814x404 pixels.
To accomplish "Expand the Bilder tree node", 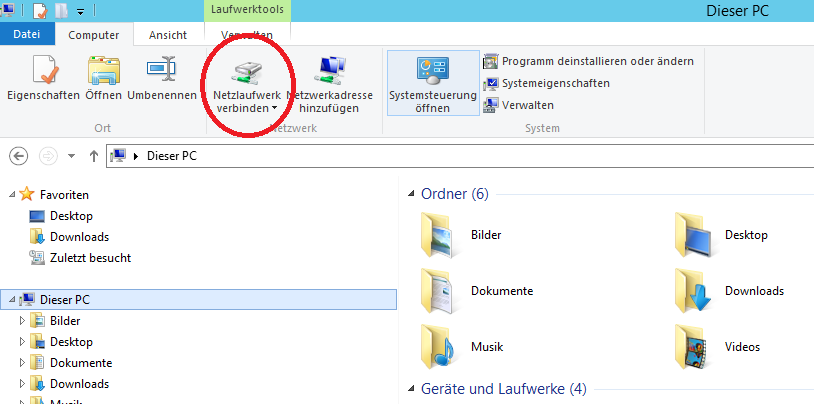I will [22, 321].
